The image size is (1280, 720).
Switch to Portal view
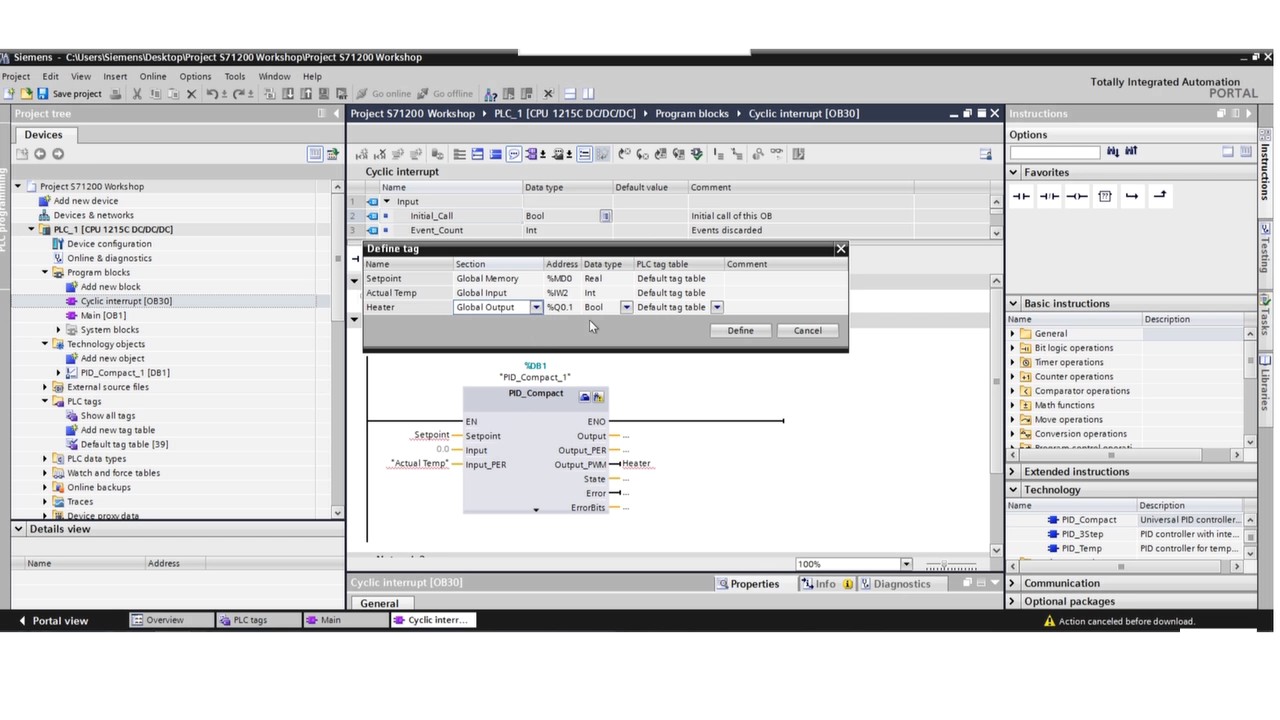(54, 621)
